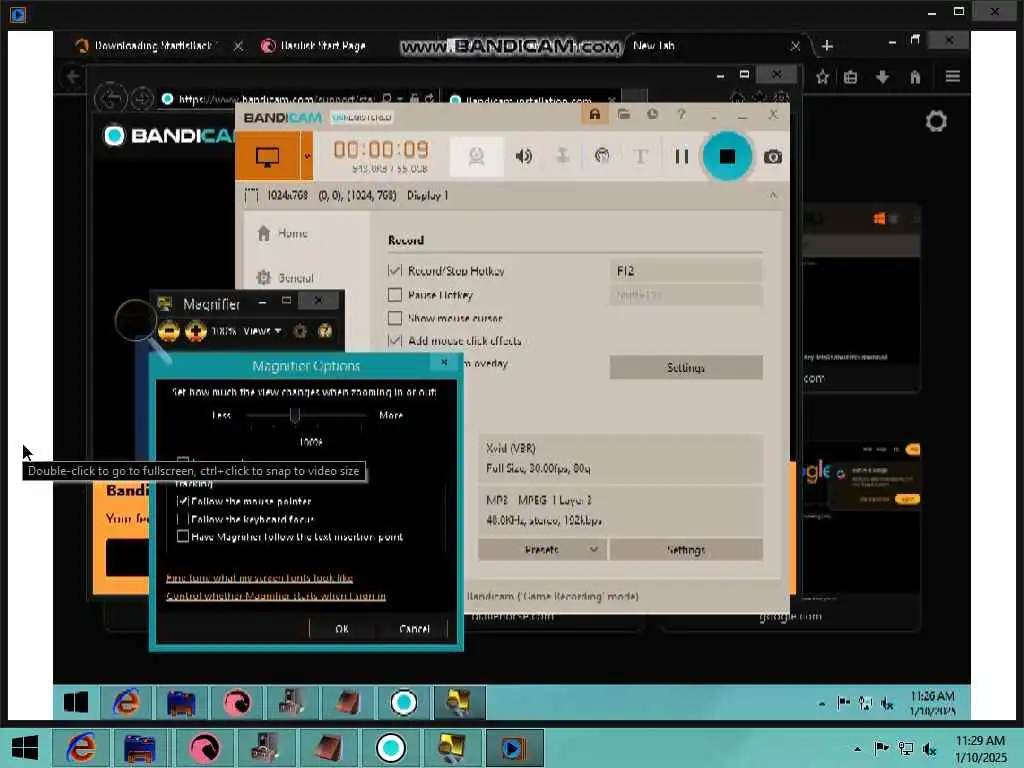This screenshot has height=768, width=1024.
Task: Open the media player icon on bottom-most taskbar
Action: 514,748
